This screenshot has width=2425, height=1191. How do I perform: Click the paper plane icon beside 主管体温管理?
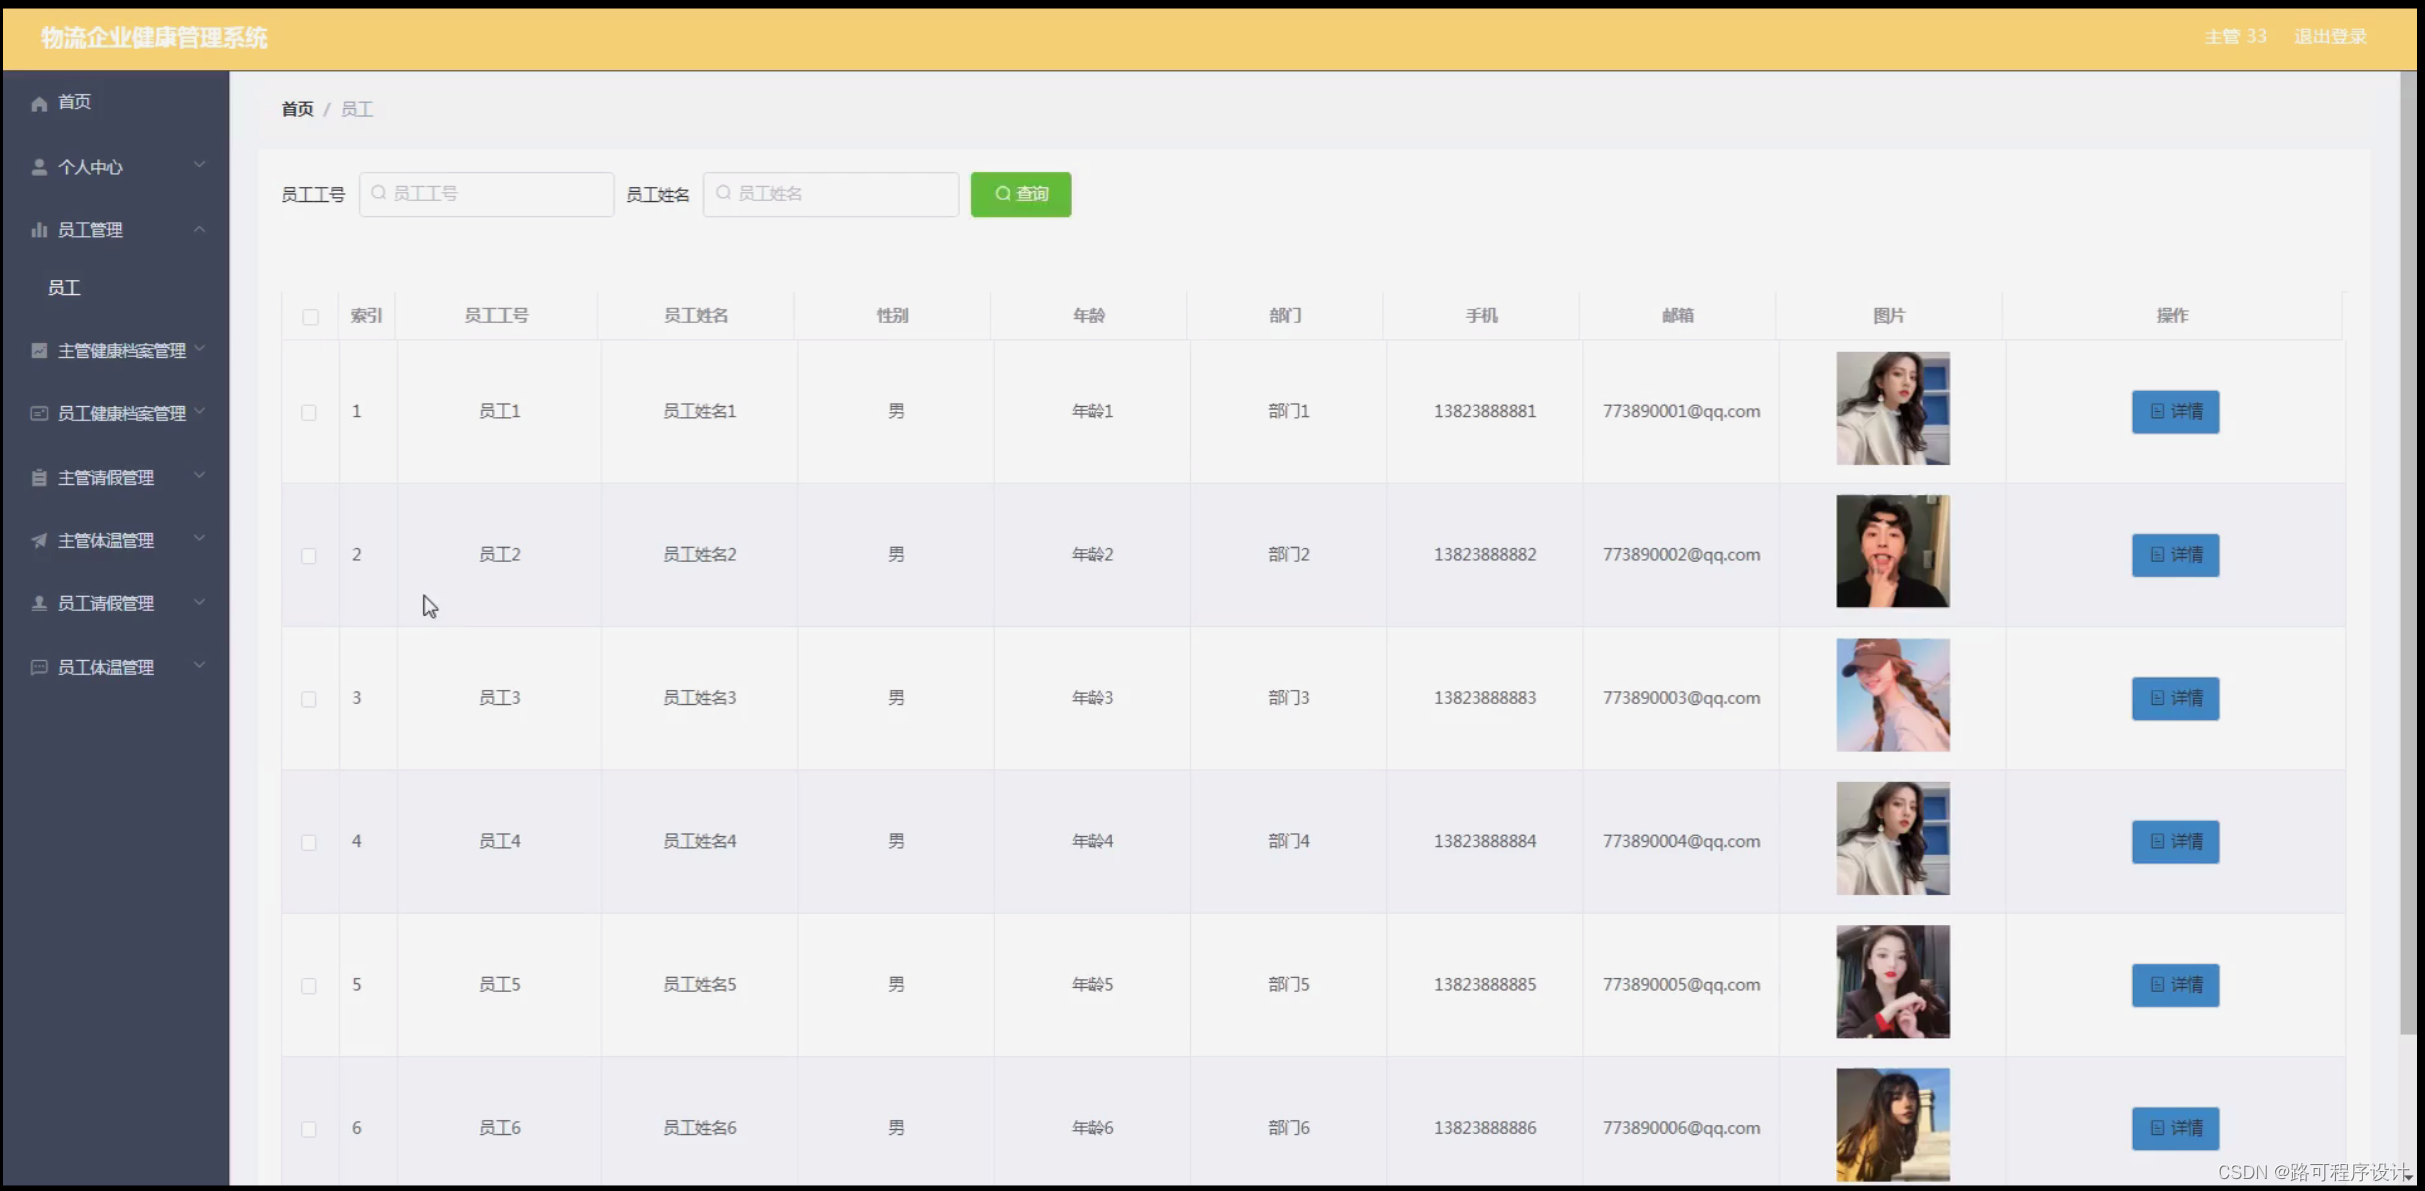[x=39, y=541]
